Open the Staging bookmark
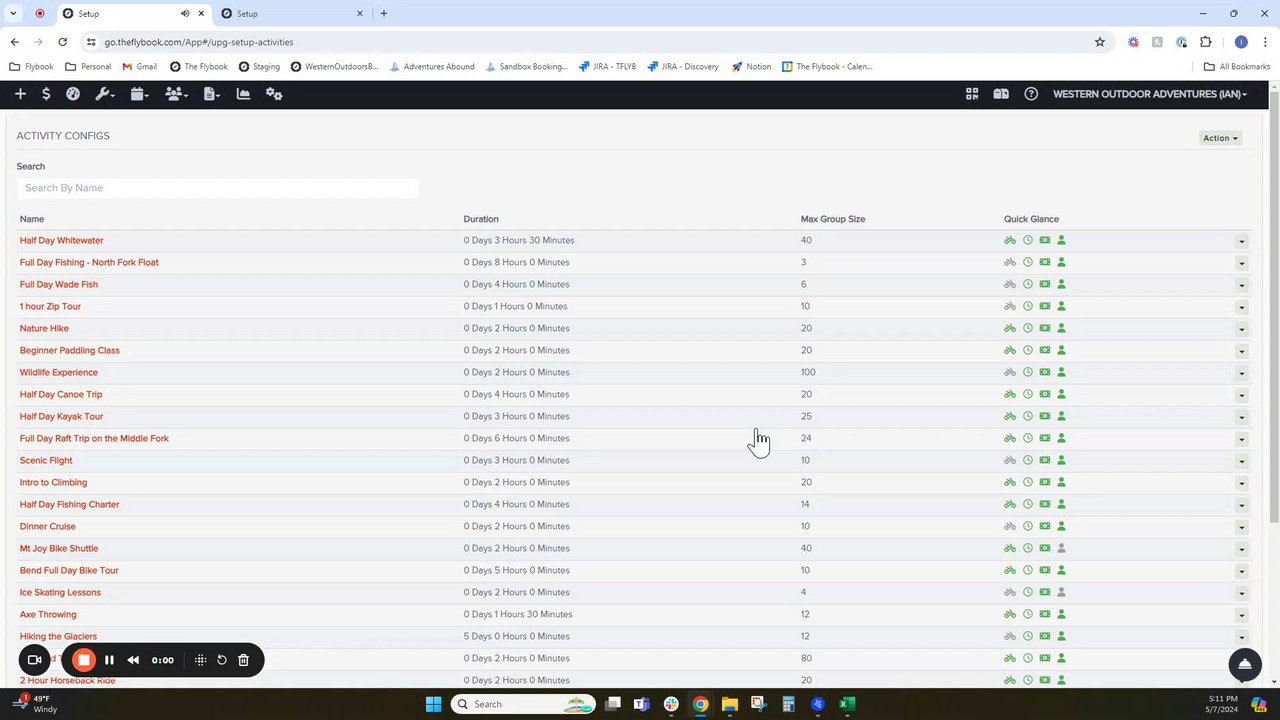This screenshot has width=1280, height=720. coord(259,67)
